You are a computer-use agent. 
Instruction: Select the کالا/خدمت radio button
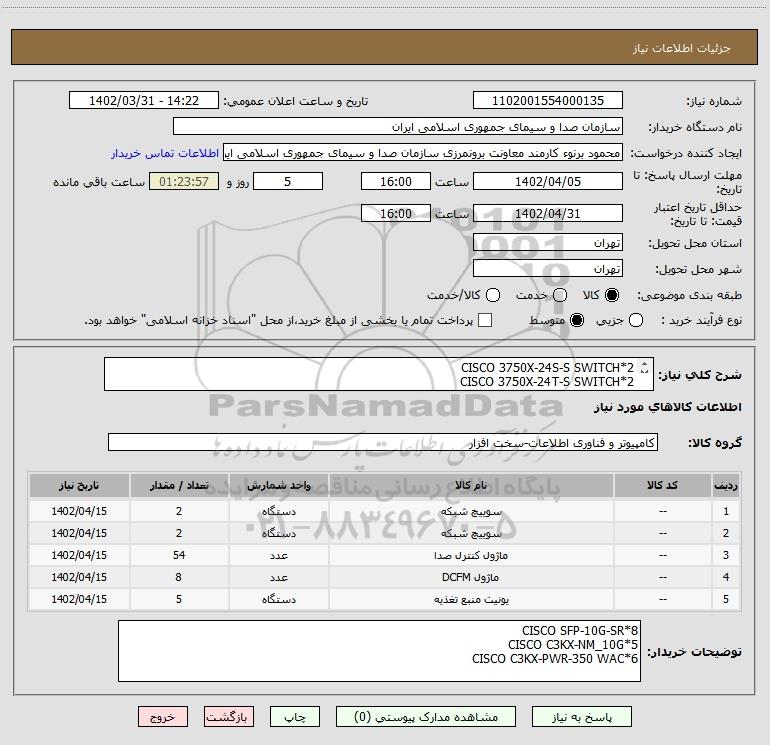tap(493, 295)
